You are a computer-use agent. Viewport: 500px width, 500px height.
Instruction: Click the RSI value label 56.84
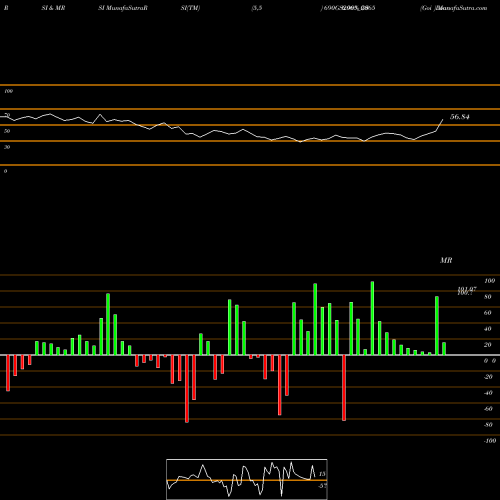click(460, 117)
